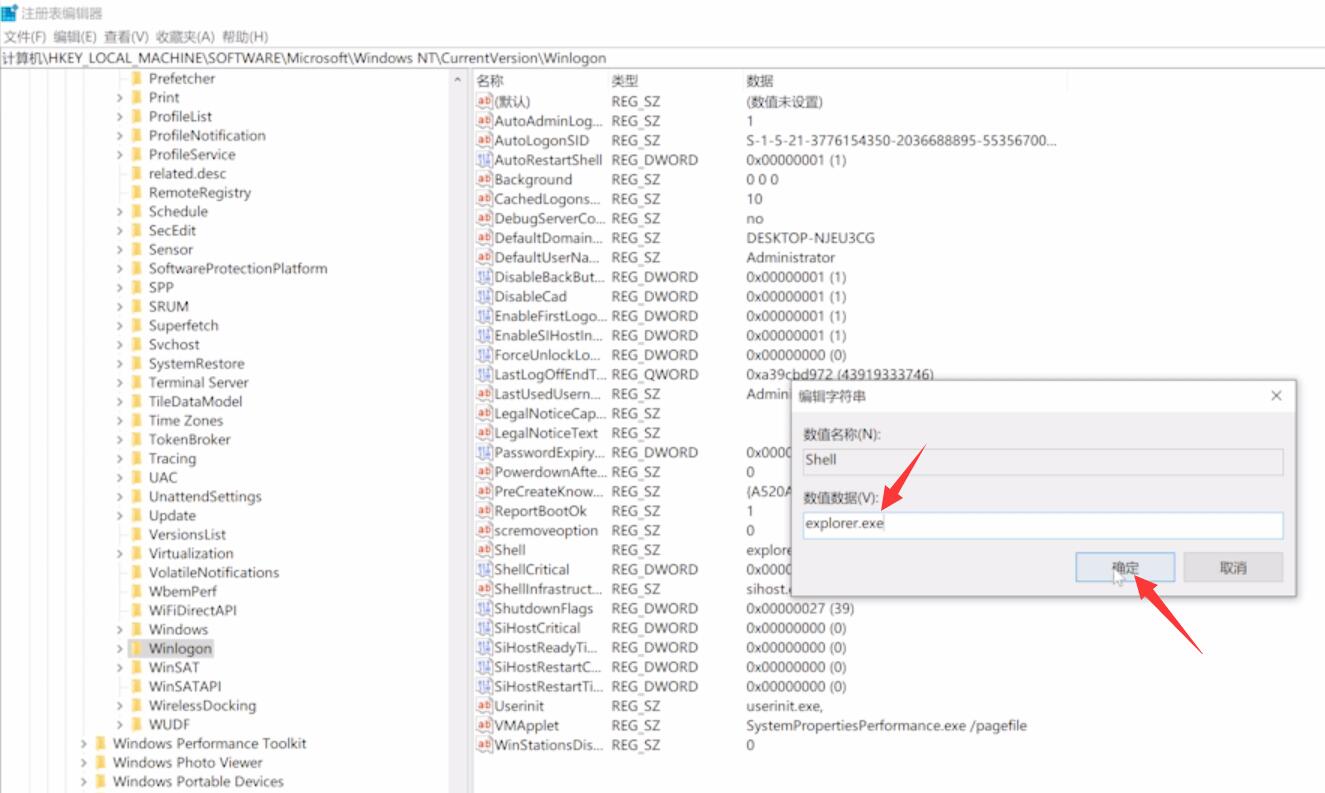This screenshot has width=1325, height=793.
Task: Click the DWORD icon next to DisableCad
Action: pos(485,296)
